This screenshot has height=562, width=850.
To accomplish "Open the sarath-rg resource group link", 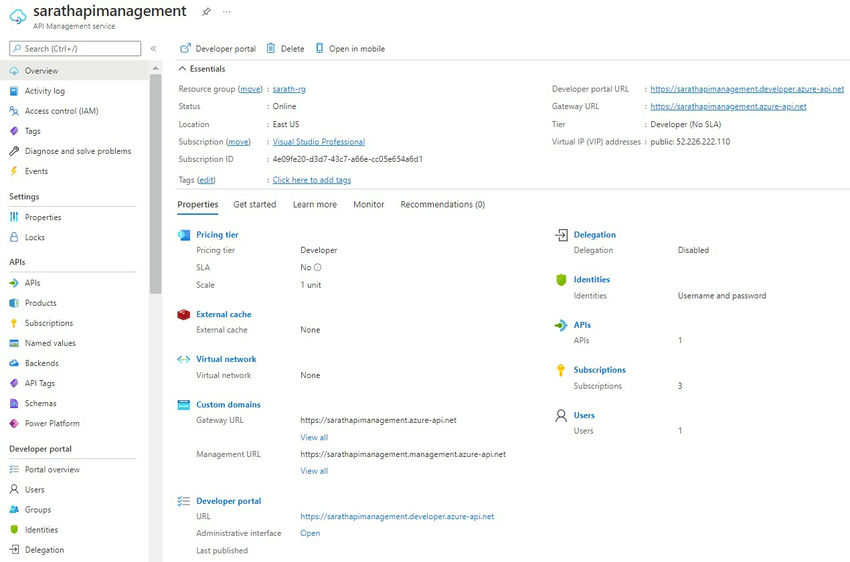I will [289, 89].
